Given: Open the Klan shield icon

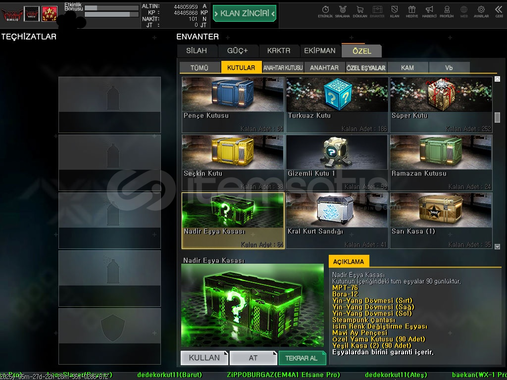Looking at the screenshot, I should tap(394, 11).
